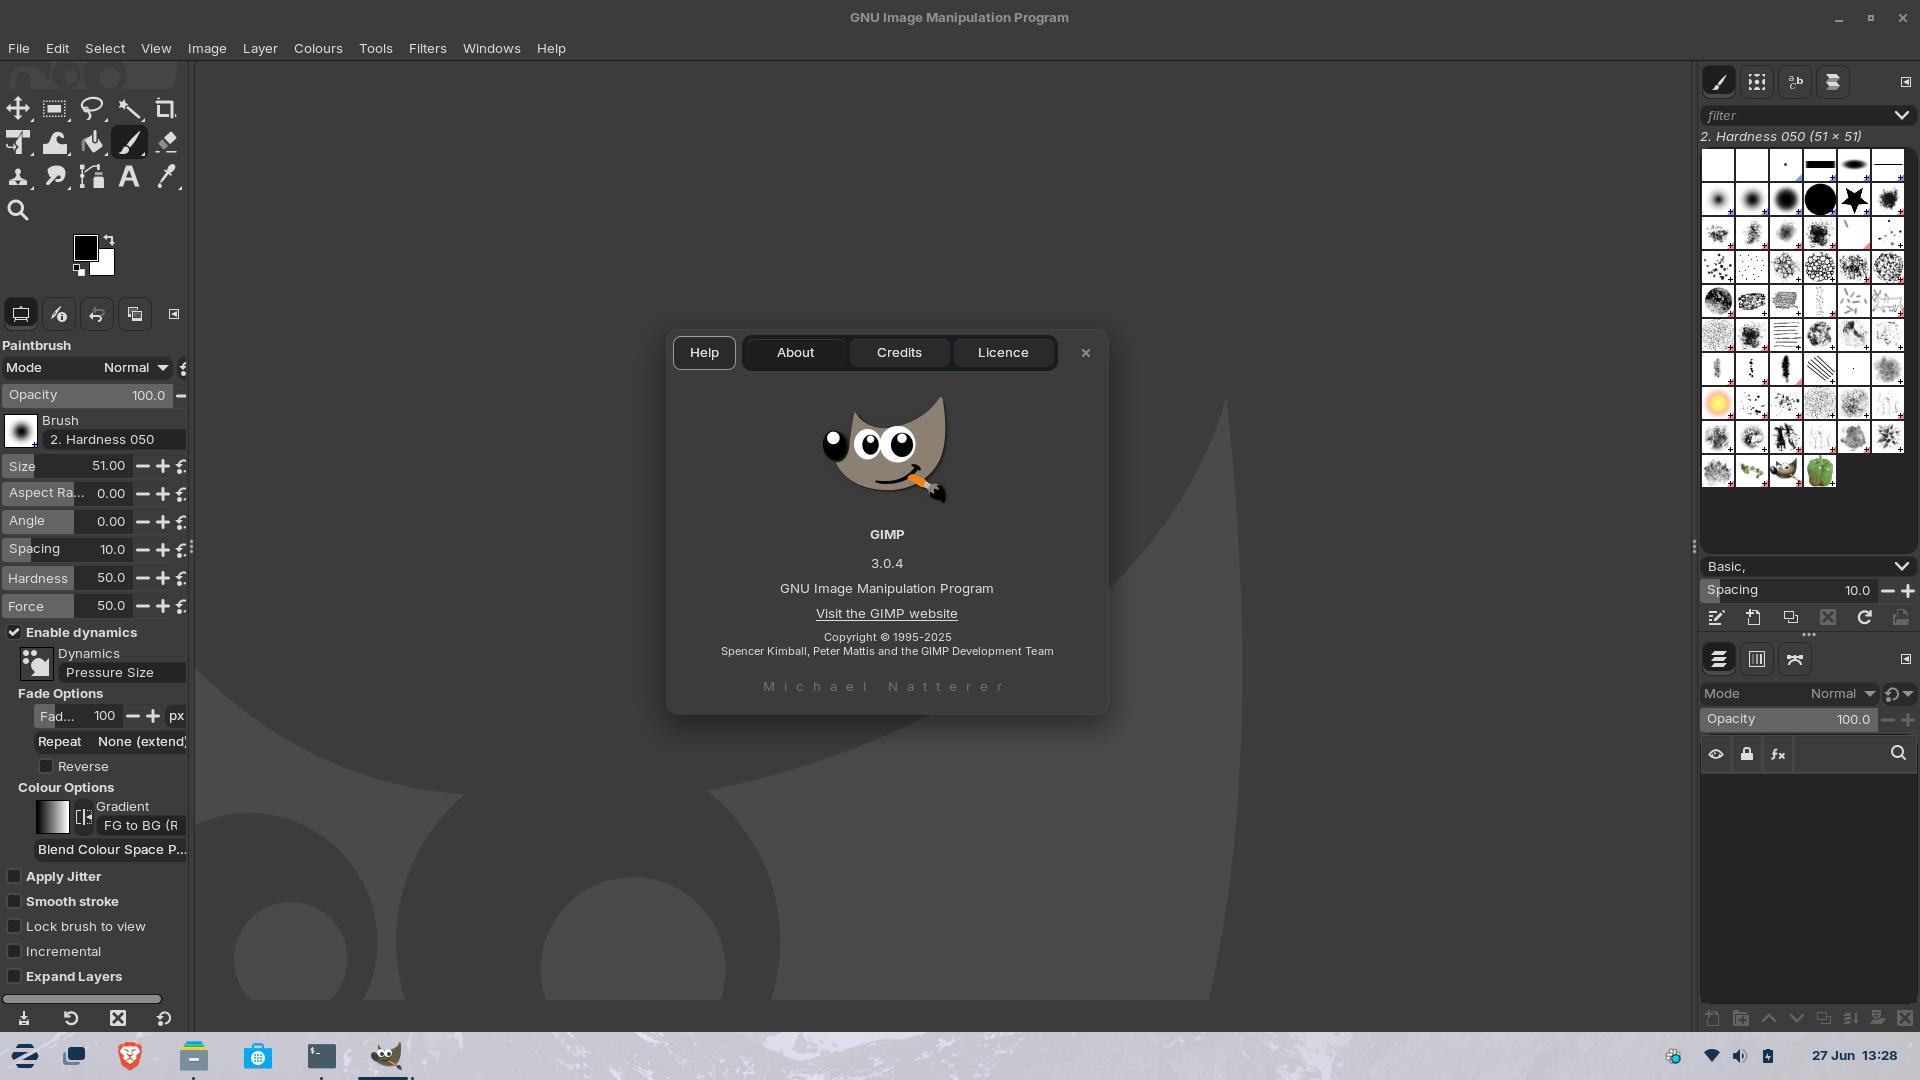1920x1080 pixels.
Task: Enable Apply Jitter
Action: pos(14,876)
